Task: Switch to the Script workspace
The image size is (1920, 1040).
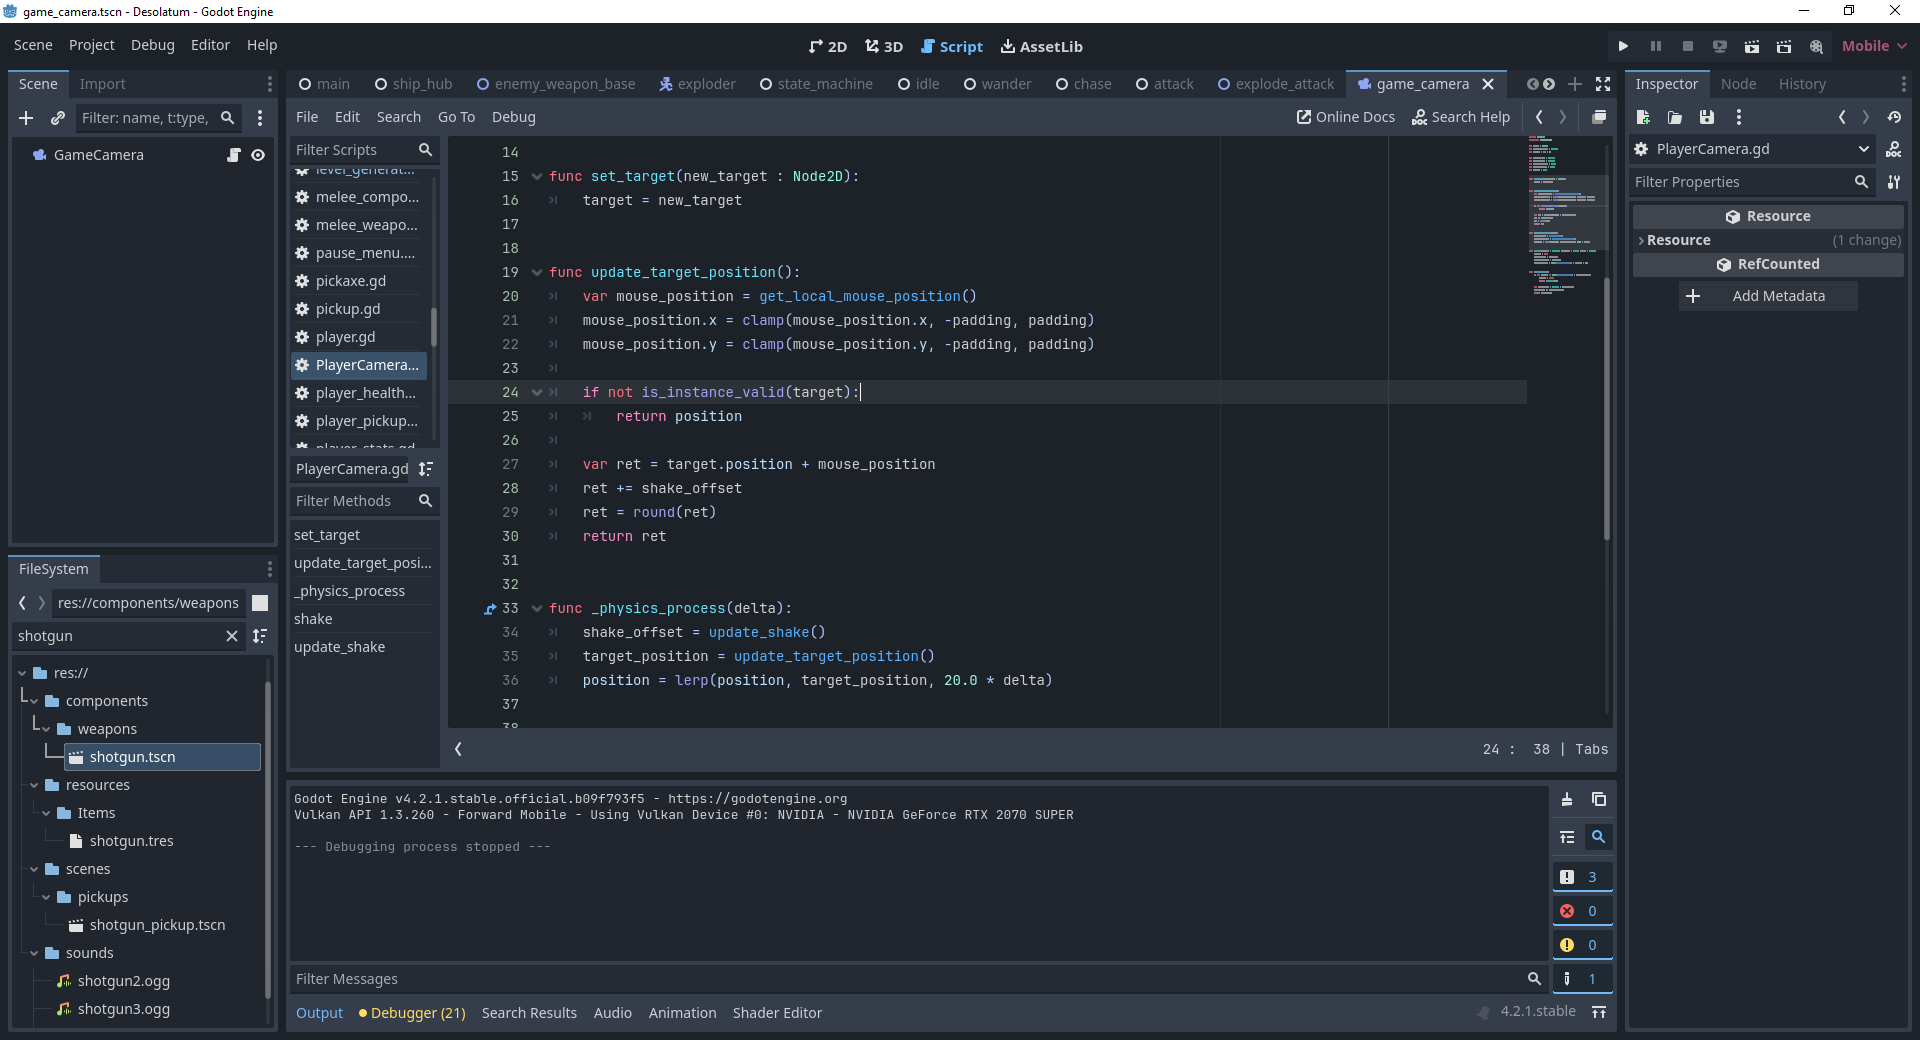Action: pos(952,46)
